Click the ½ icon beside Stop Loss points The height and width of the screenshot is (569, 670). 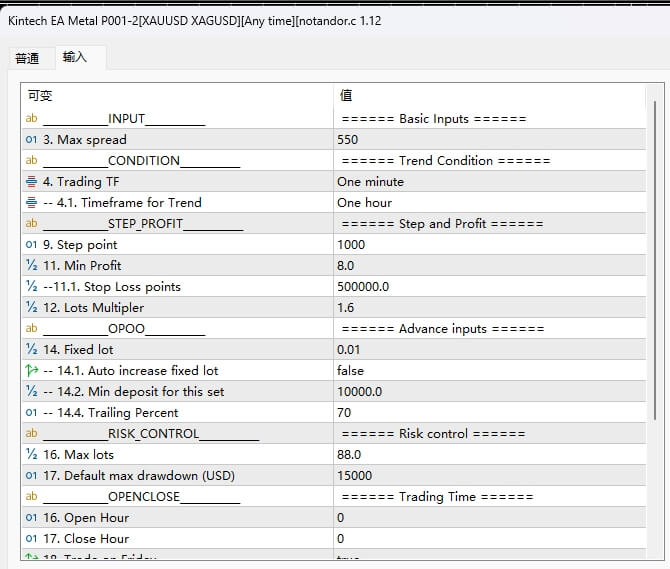(32, 286)
